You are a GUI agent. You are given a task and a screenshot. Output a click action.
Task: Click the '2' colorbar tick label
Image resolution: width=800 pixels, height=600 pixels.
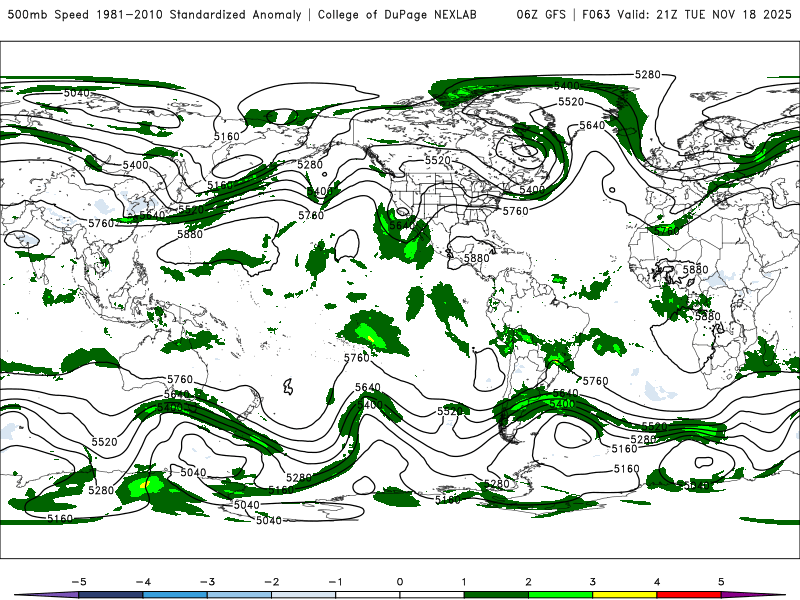[x=528, y=582]
